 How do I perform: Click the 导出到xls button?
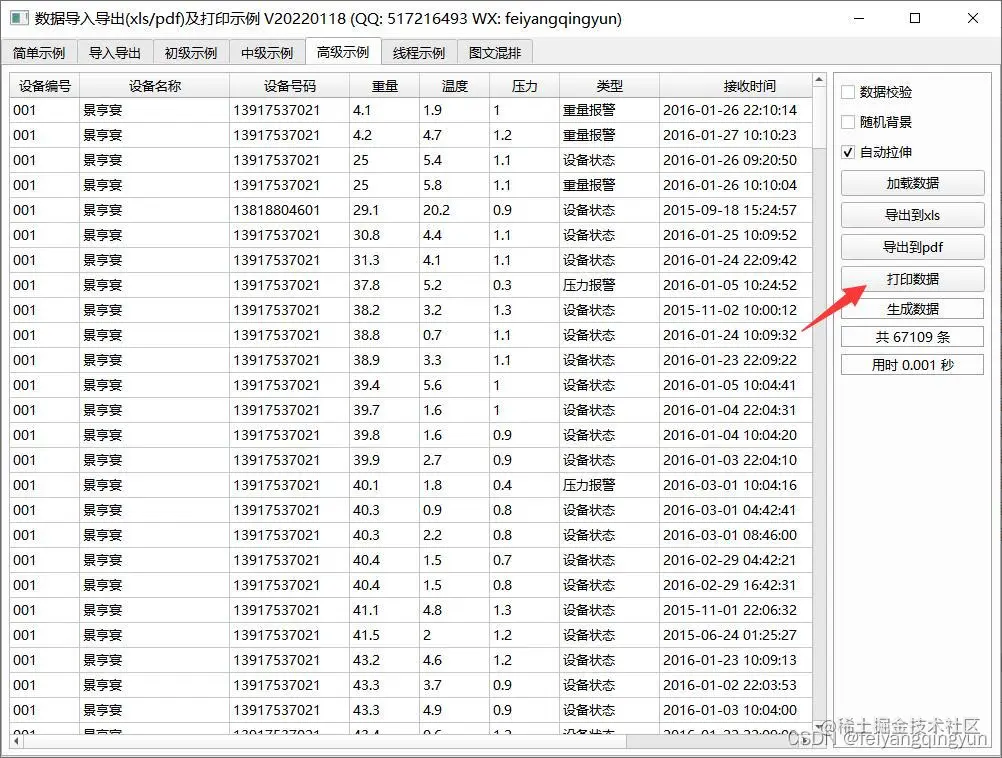(x=913, y=215)
